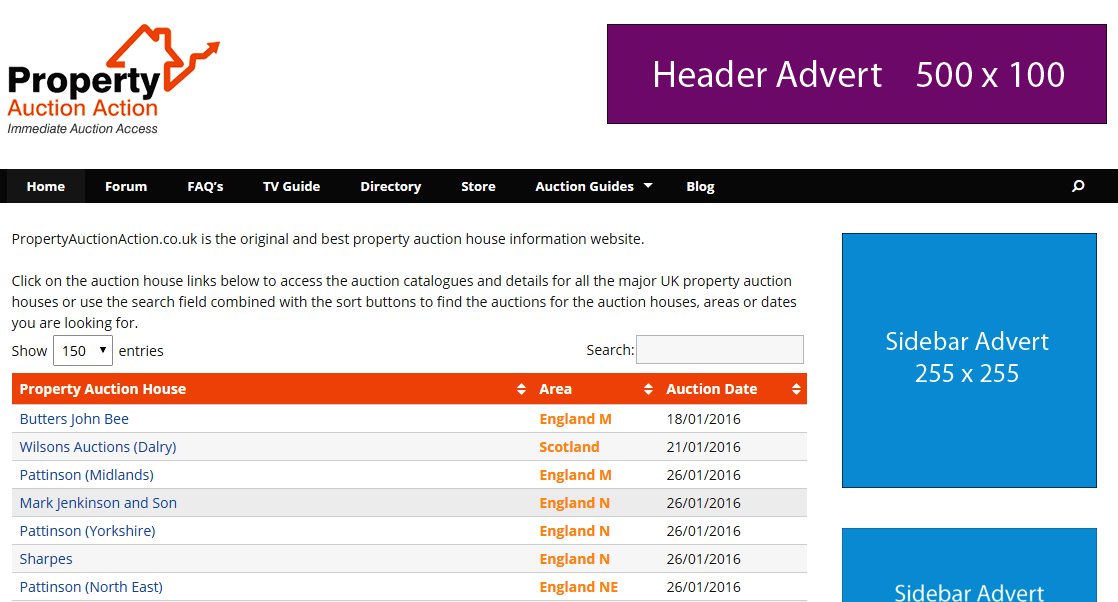Select England N in the Mark Jenkinson row
This screenshot has width=1118, height=602.
pos(574,503)
